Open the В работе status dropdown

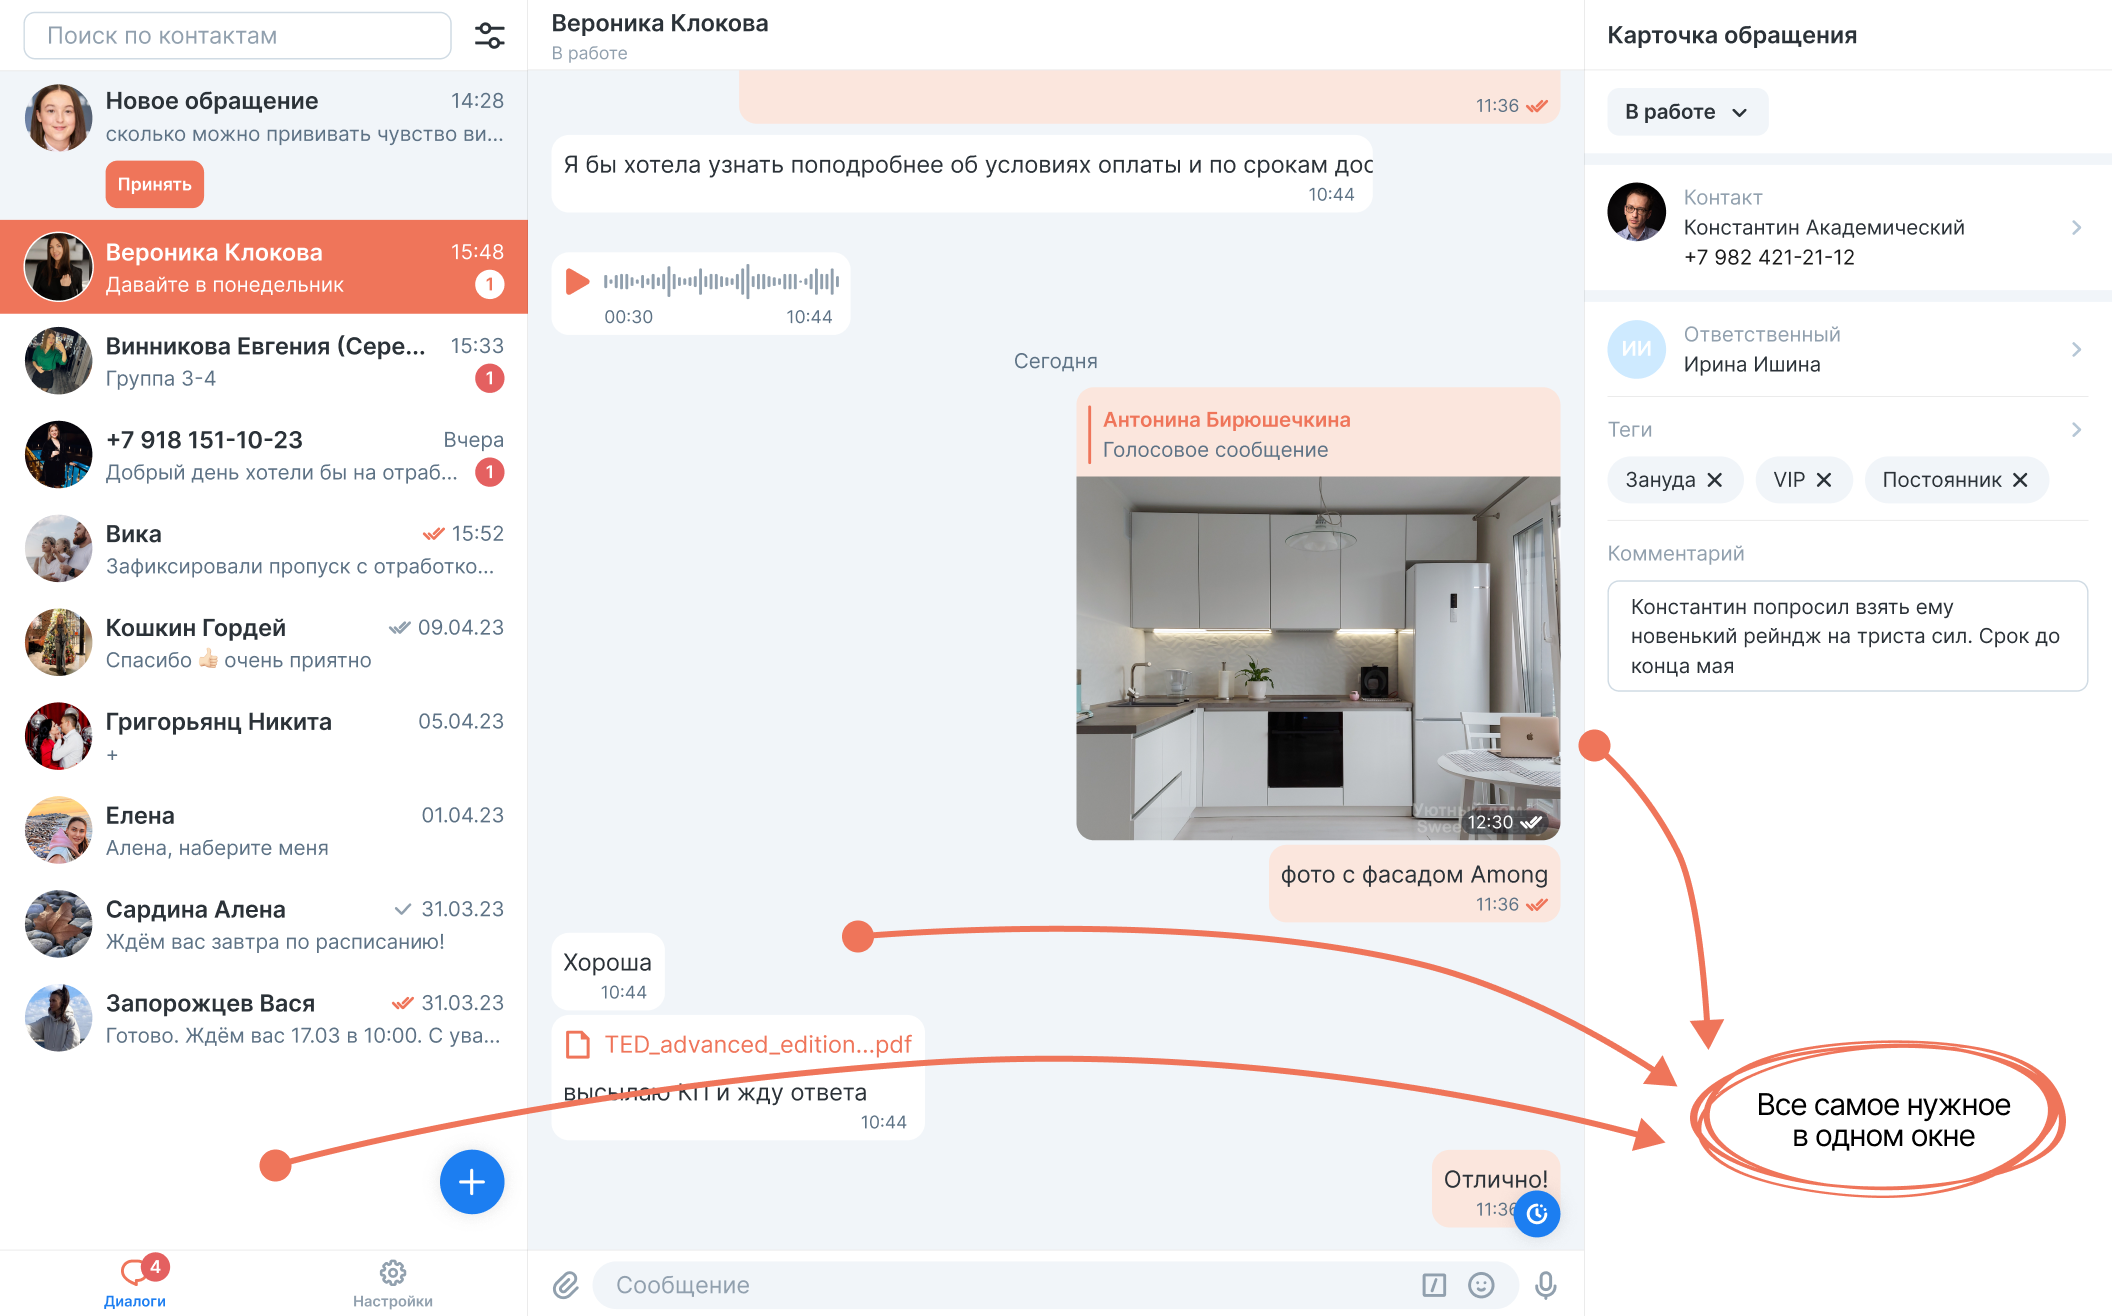(x=1687, y=112)
